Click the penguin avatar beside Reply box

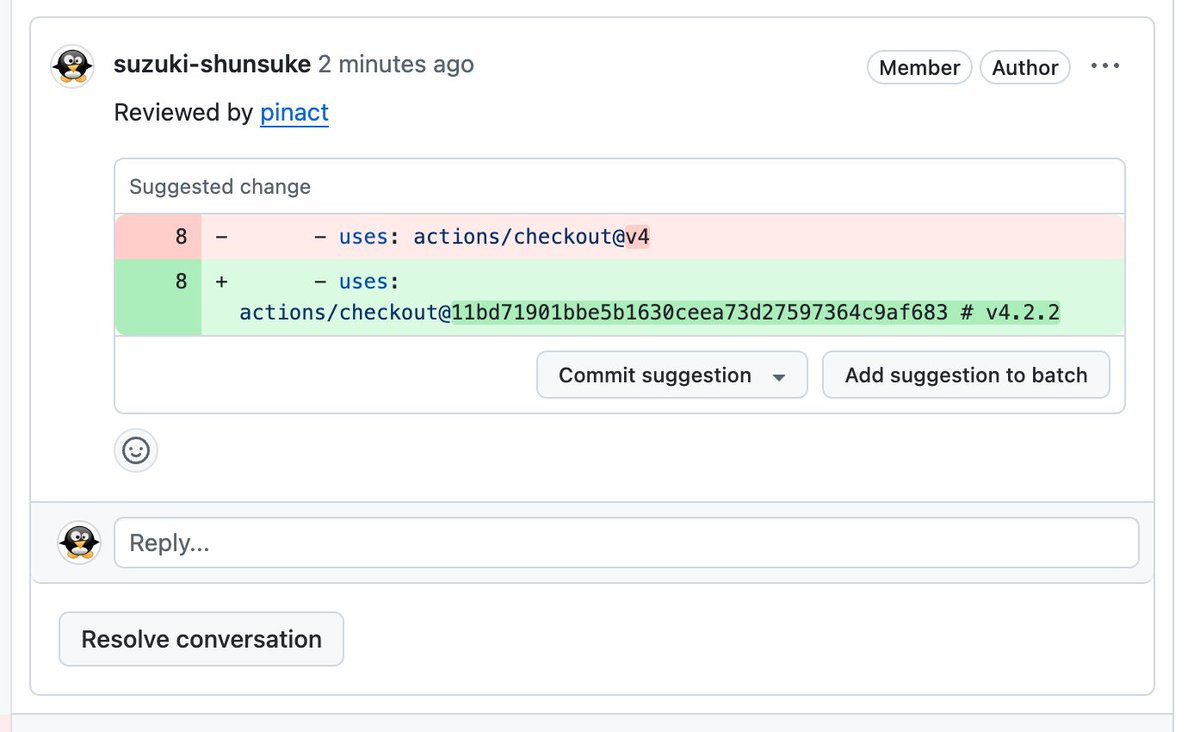pyautogui.click(x=79, y=543)
